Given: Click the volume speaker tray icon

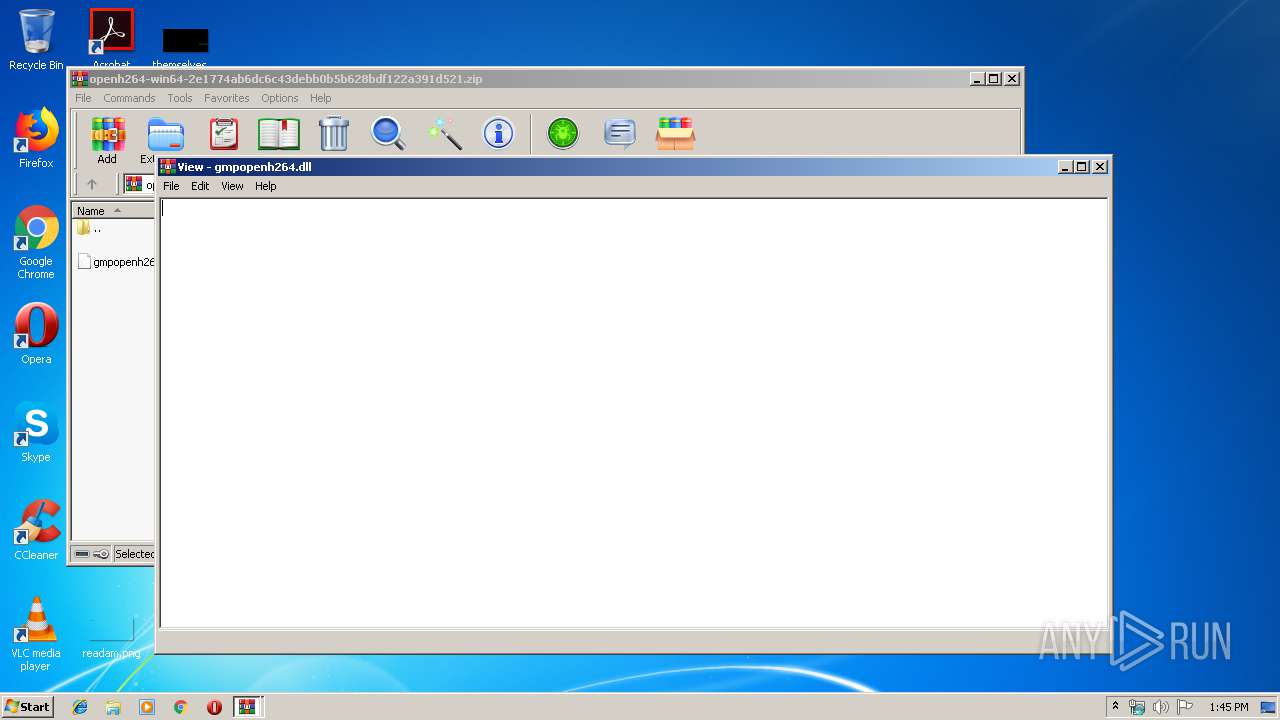Looking at the screenshot, I should 1161,707.
